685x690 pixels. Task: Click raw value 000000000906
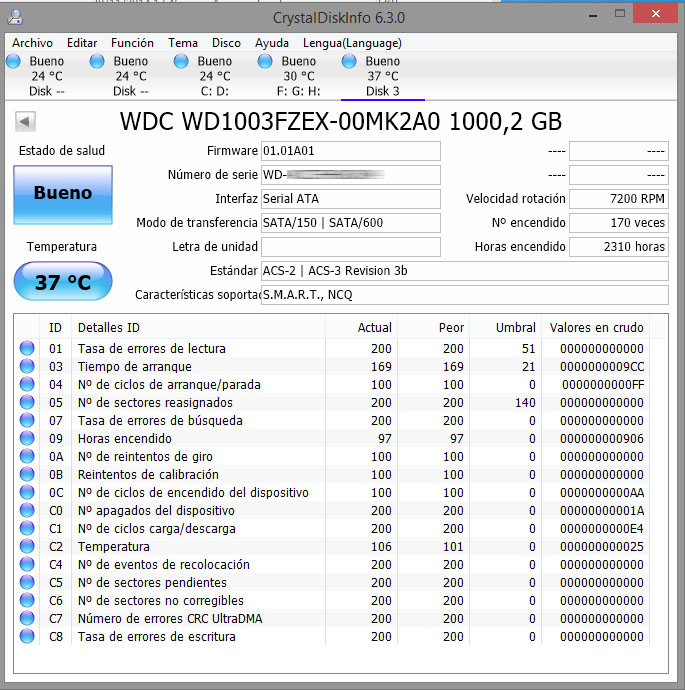tap(602, 439)
